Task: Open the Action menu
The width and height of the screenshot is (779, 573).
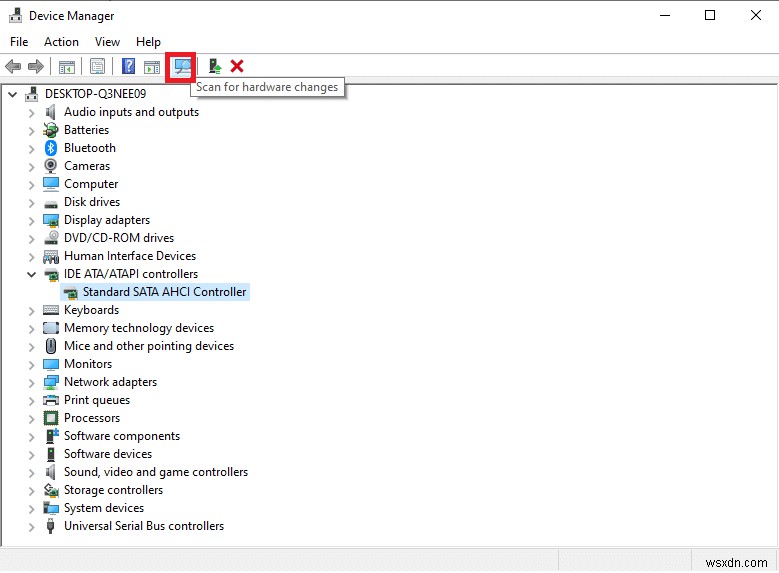Action: click(61, 42)
